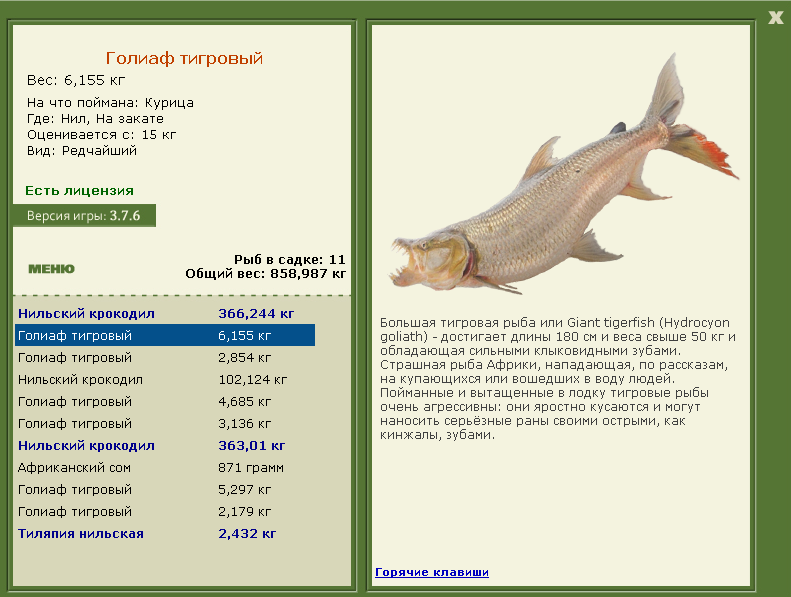Open the Горячие клавиши link
The image size is (791, 597).
pos(432,572)
